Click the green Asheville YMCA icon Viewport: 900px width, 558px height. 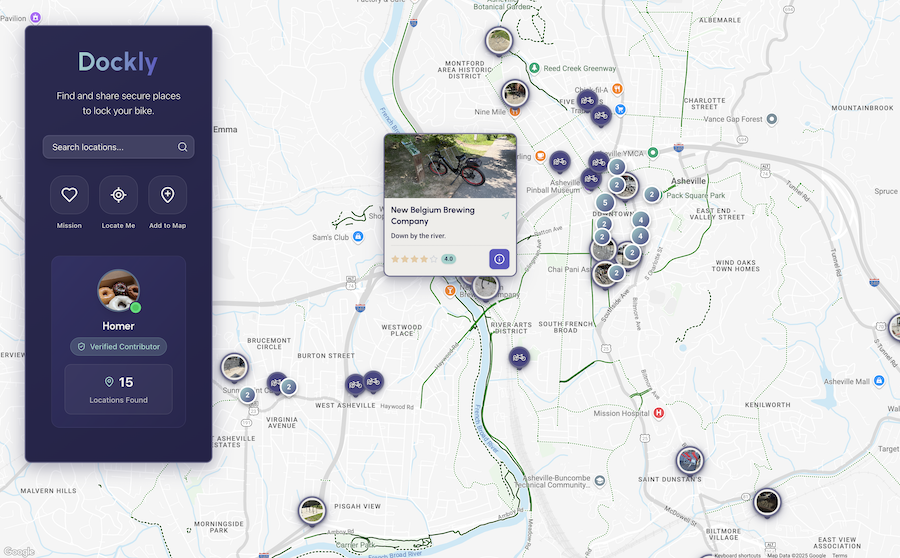[653, 153]
